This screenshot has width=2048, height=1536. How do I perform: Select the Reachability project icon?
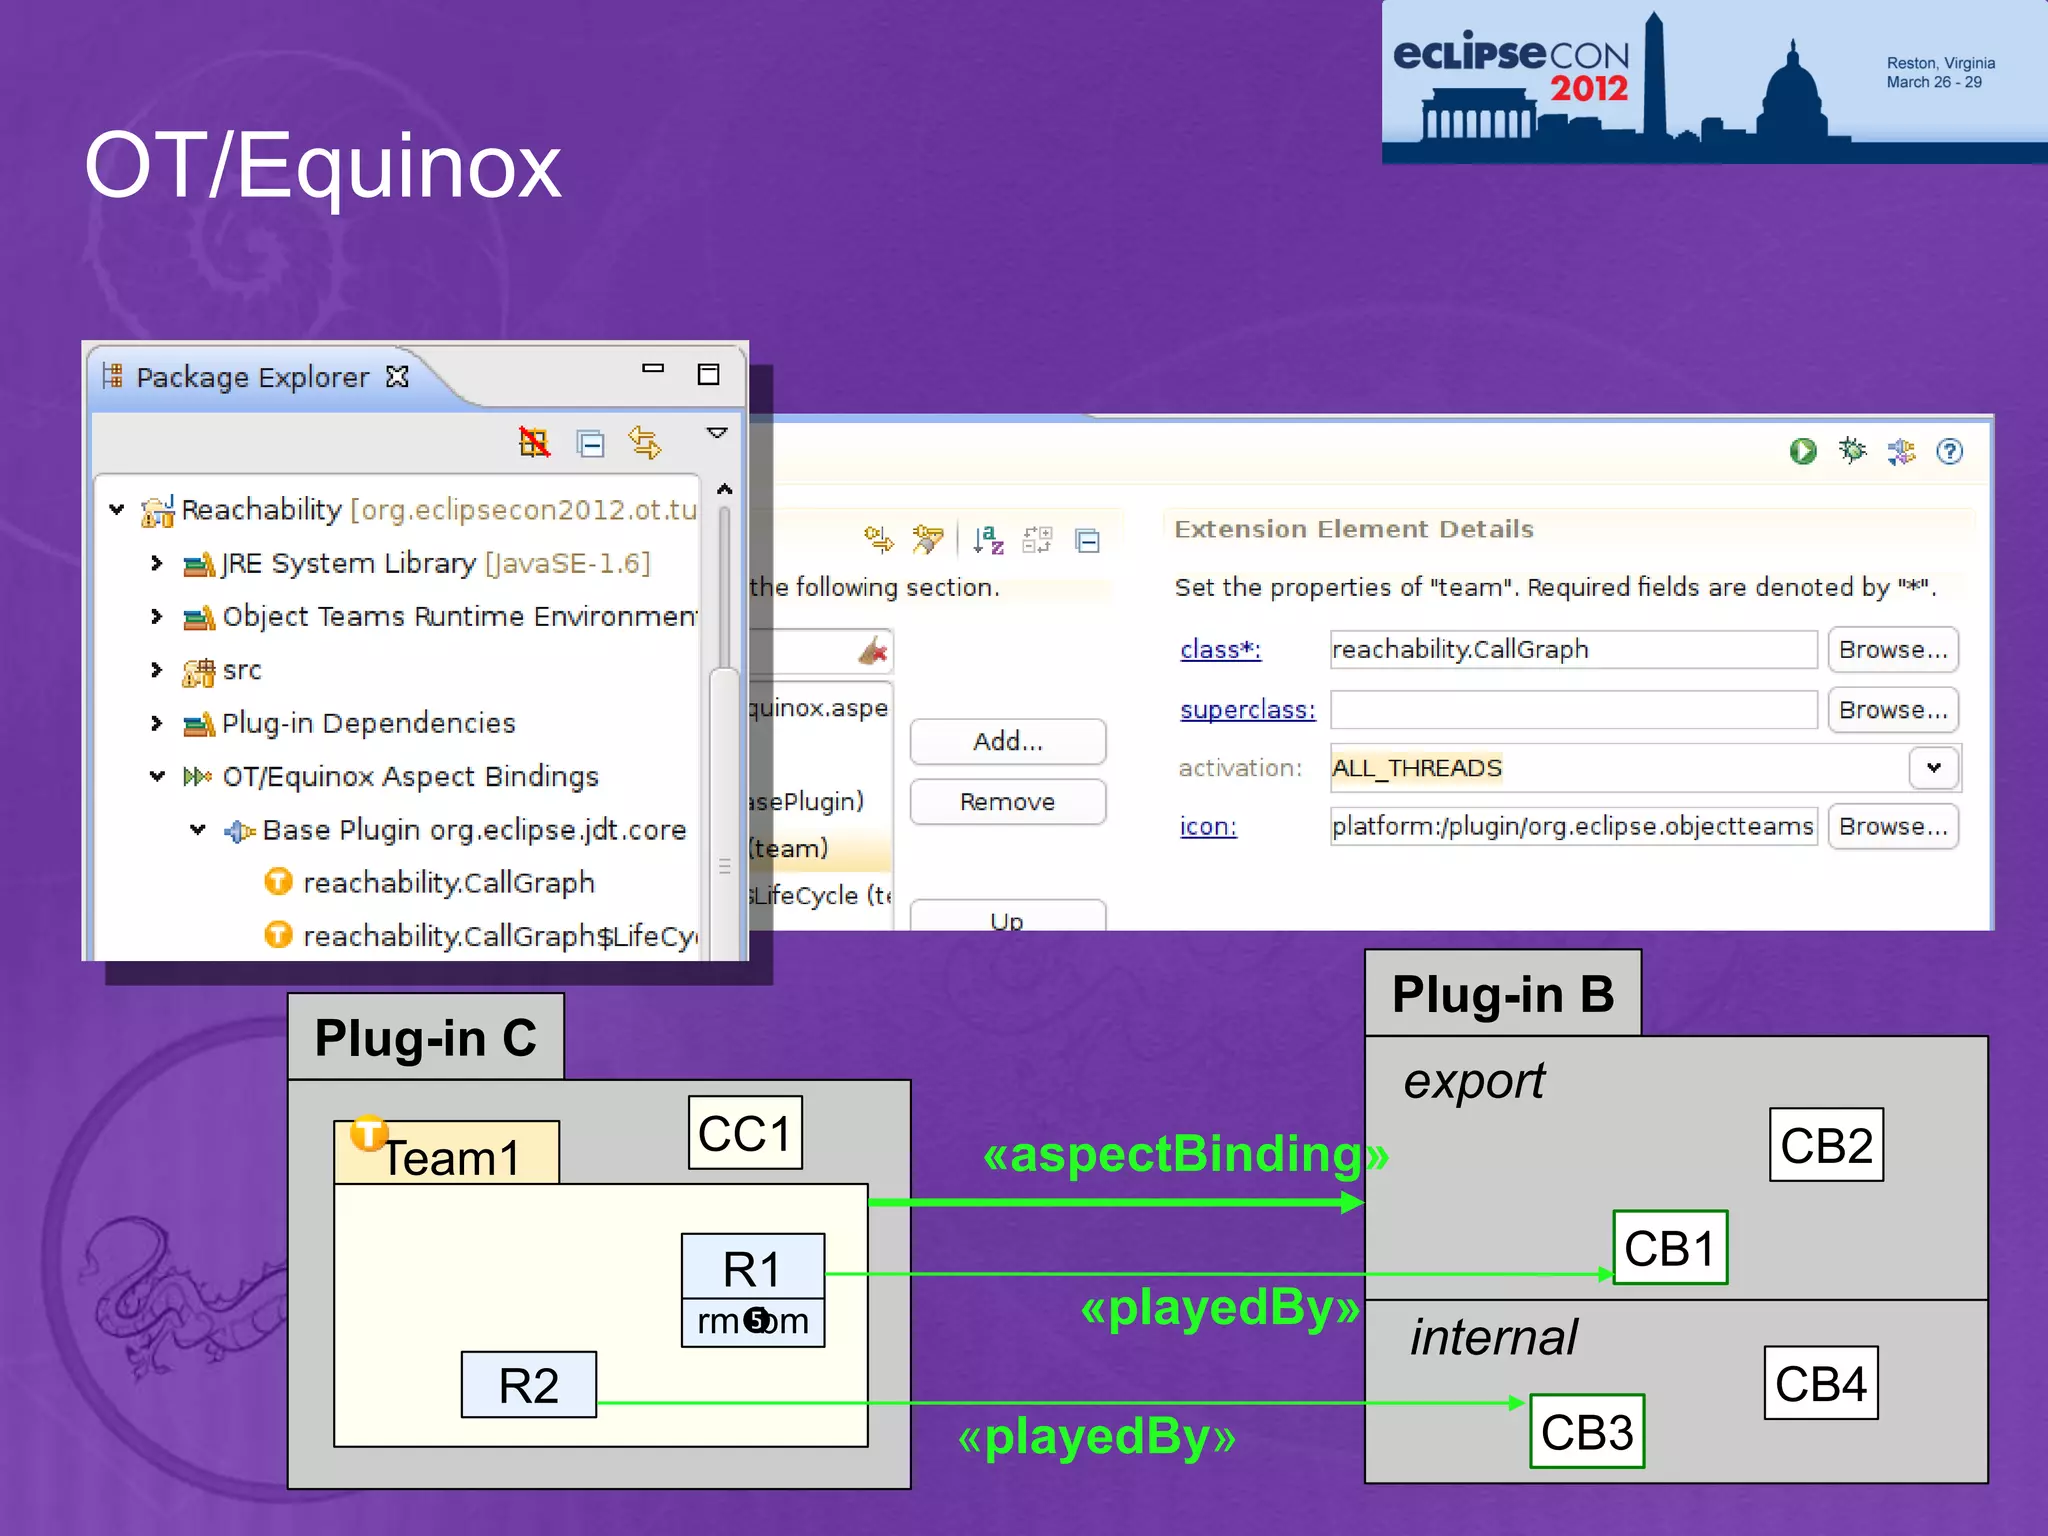(158, 510)
